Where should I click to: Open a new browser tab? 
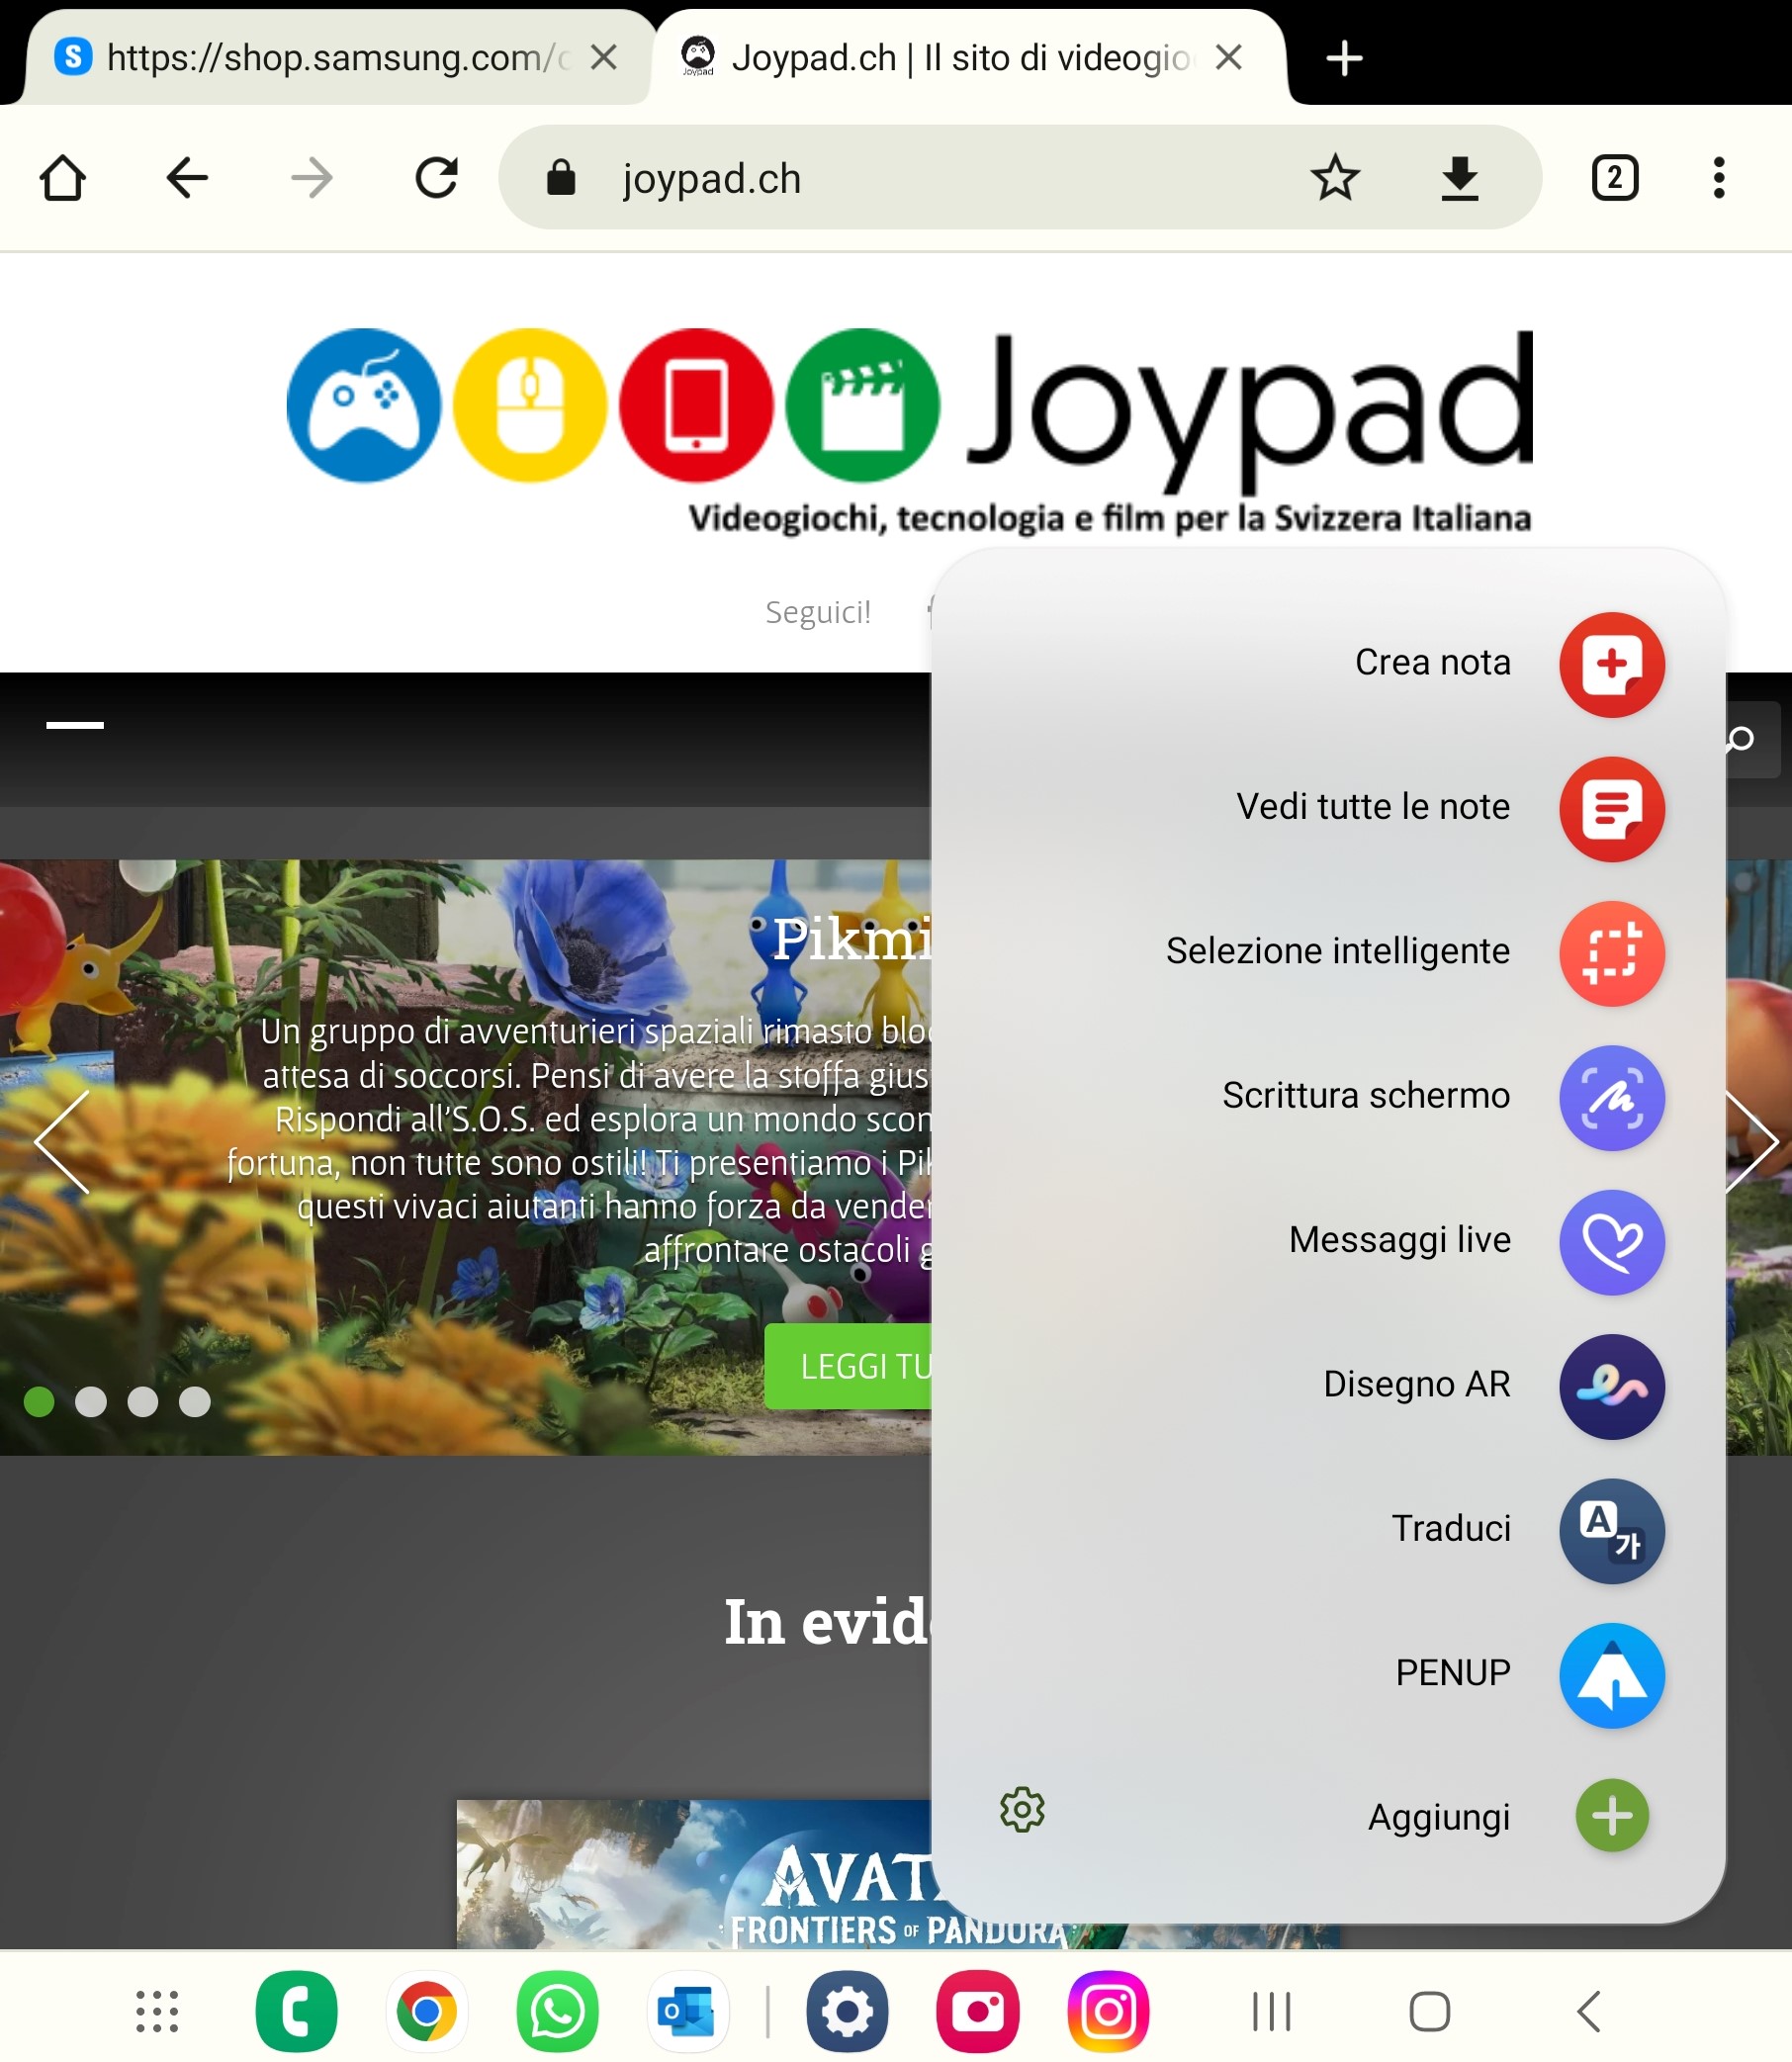(1344, 58)
